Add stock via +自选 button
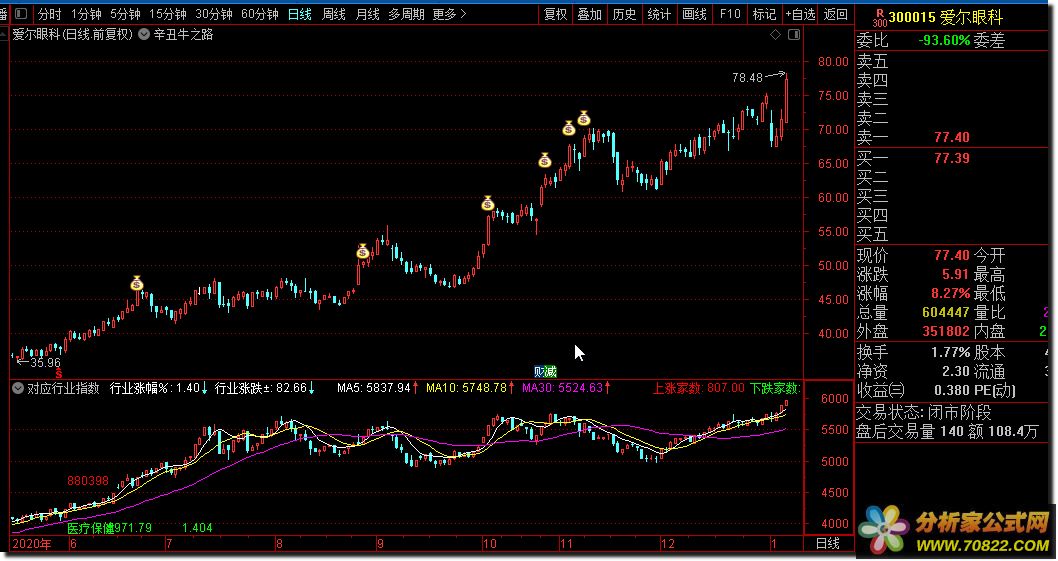Viewport: 1058px width, 561px height. [x=800, y=14]
